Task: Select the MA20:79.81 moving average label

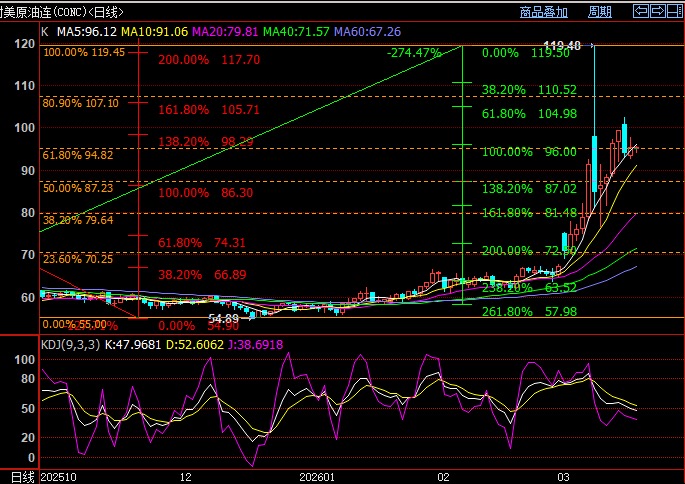Action: [x=226, y=31]
